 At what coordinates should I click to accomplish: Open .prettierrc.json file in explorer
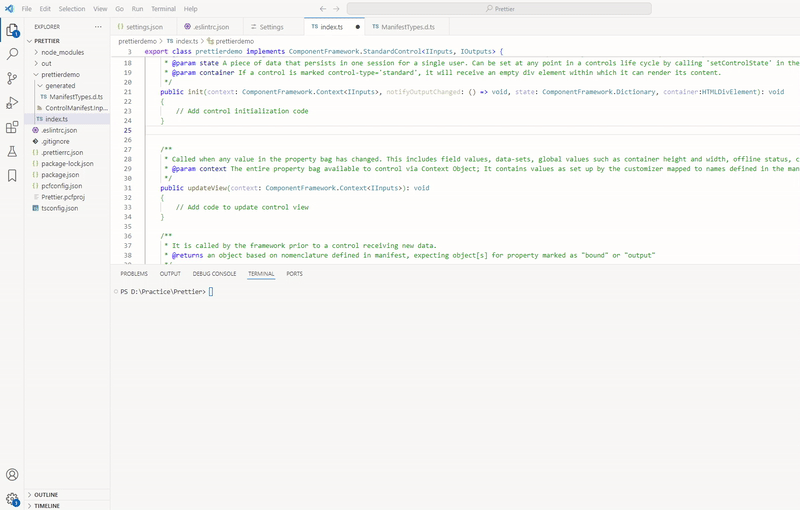click(66, 152)
